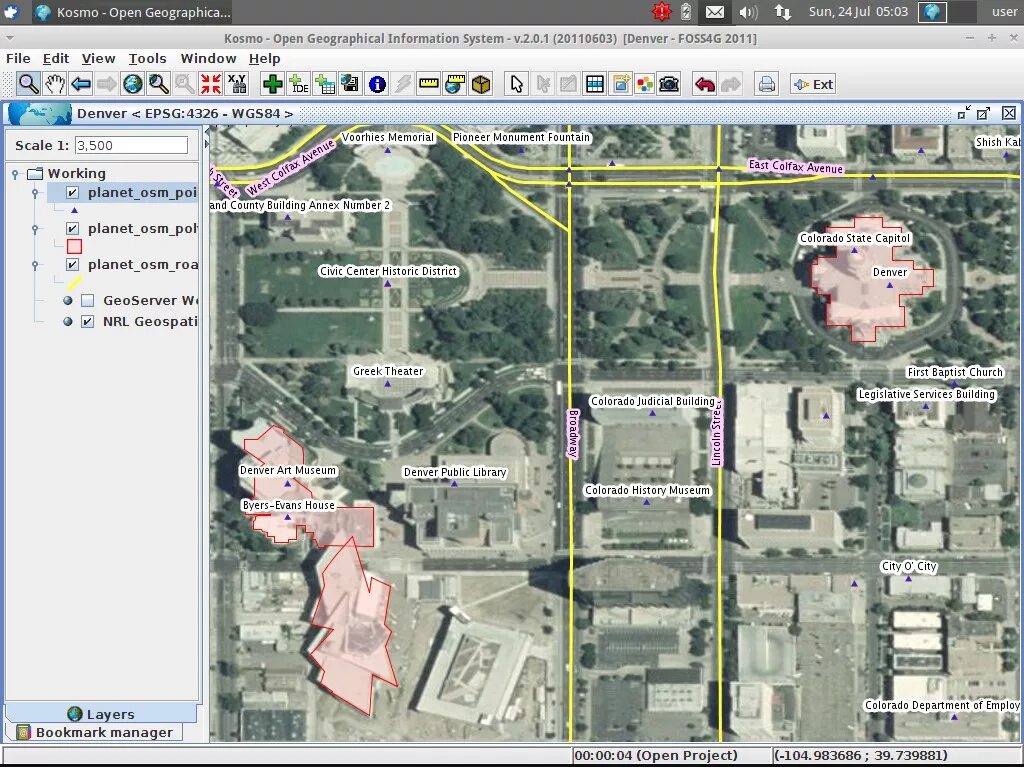Open the attribute table icon
Screen dimensions: 1024x767
[595, 84]
